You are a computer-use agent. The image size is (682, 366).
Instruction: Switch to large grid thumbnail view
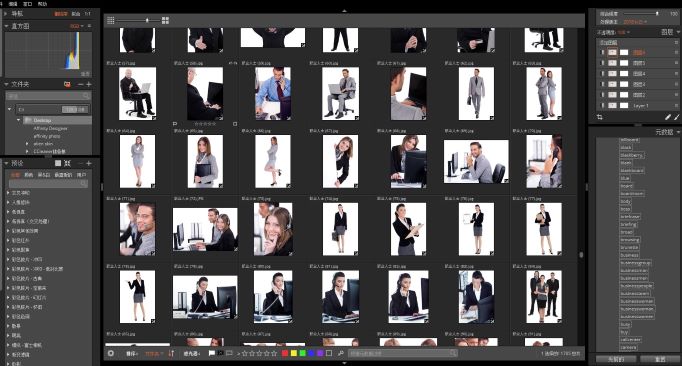click(x=165, y=20)
